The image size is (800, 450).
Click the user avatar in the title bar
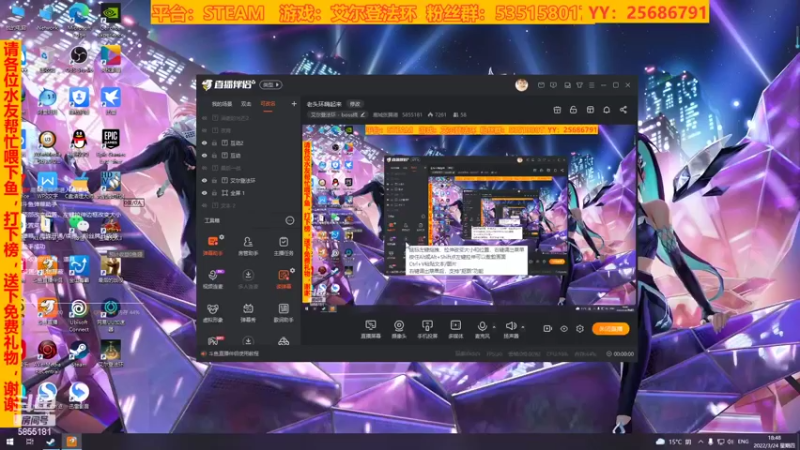coord(521,85)
